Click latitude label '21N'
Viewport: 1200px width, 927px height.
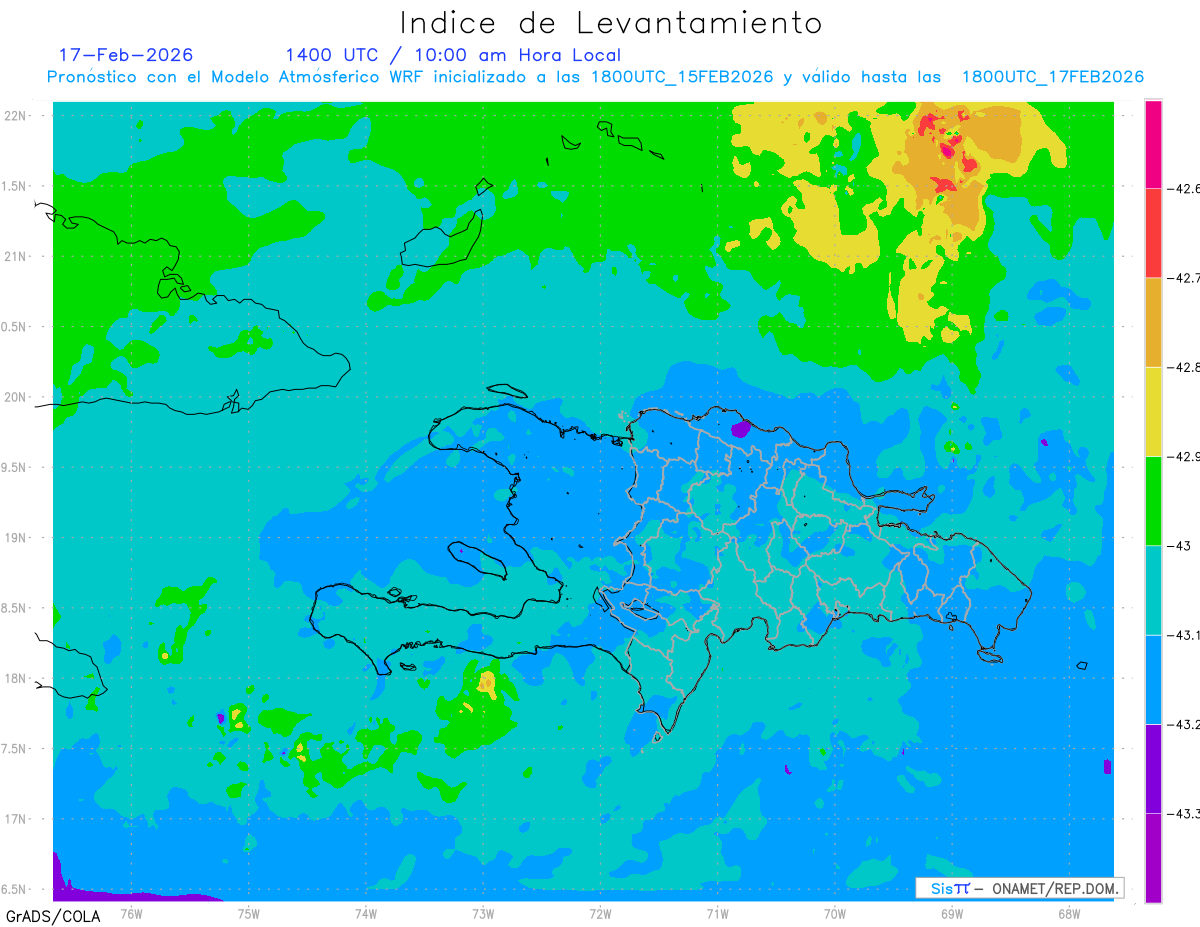[x=17, y=257]
